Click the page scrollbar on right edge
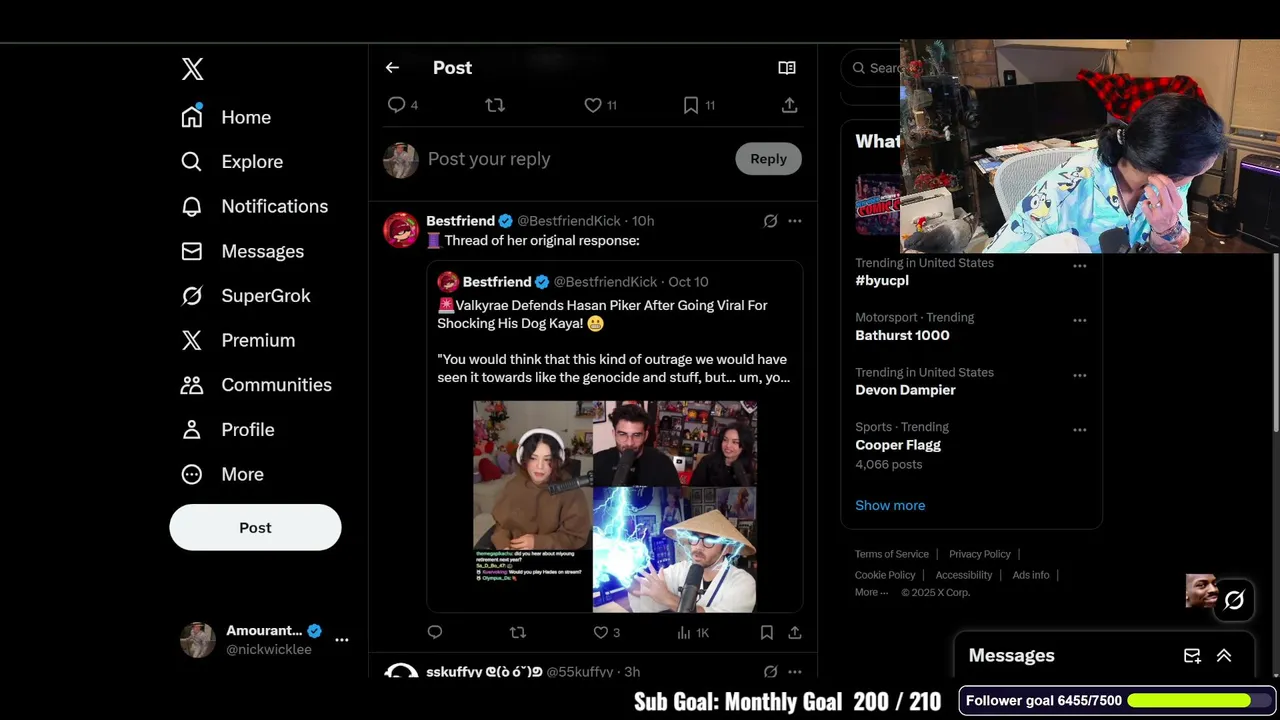Viewport: 1280px width, 720px height. tap(1275, 342)
